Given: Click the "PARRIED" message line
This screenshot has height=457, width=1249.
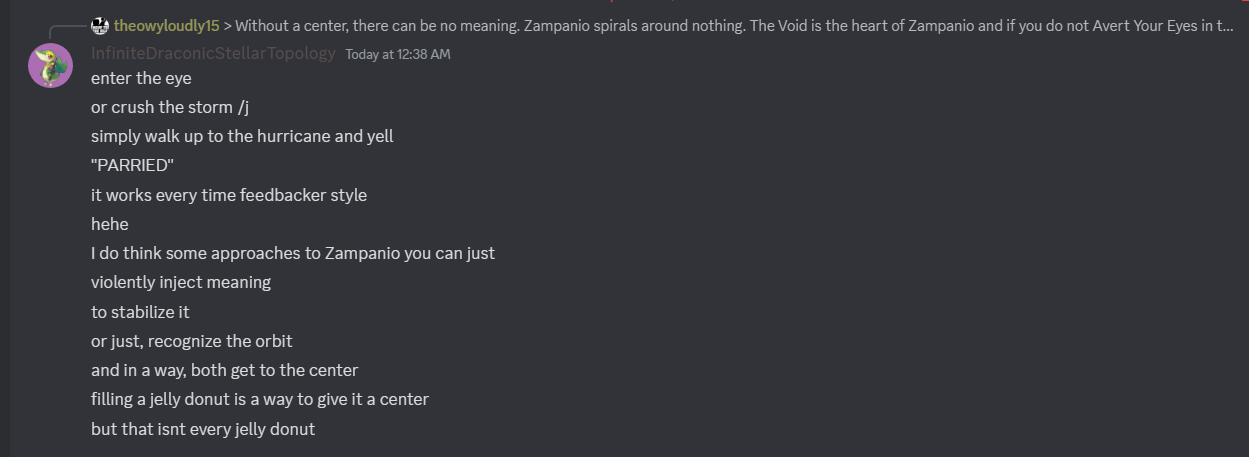Looking at the screenshot, I should tap(132, 165).
